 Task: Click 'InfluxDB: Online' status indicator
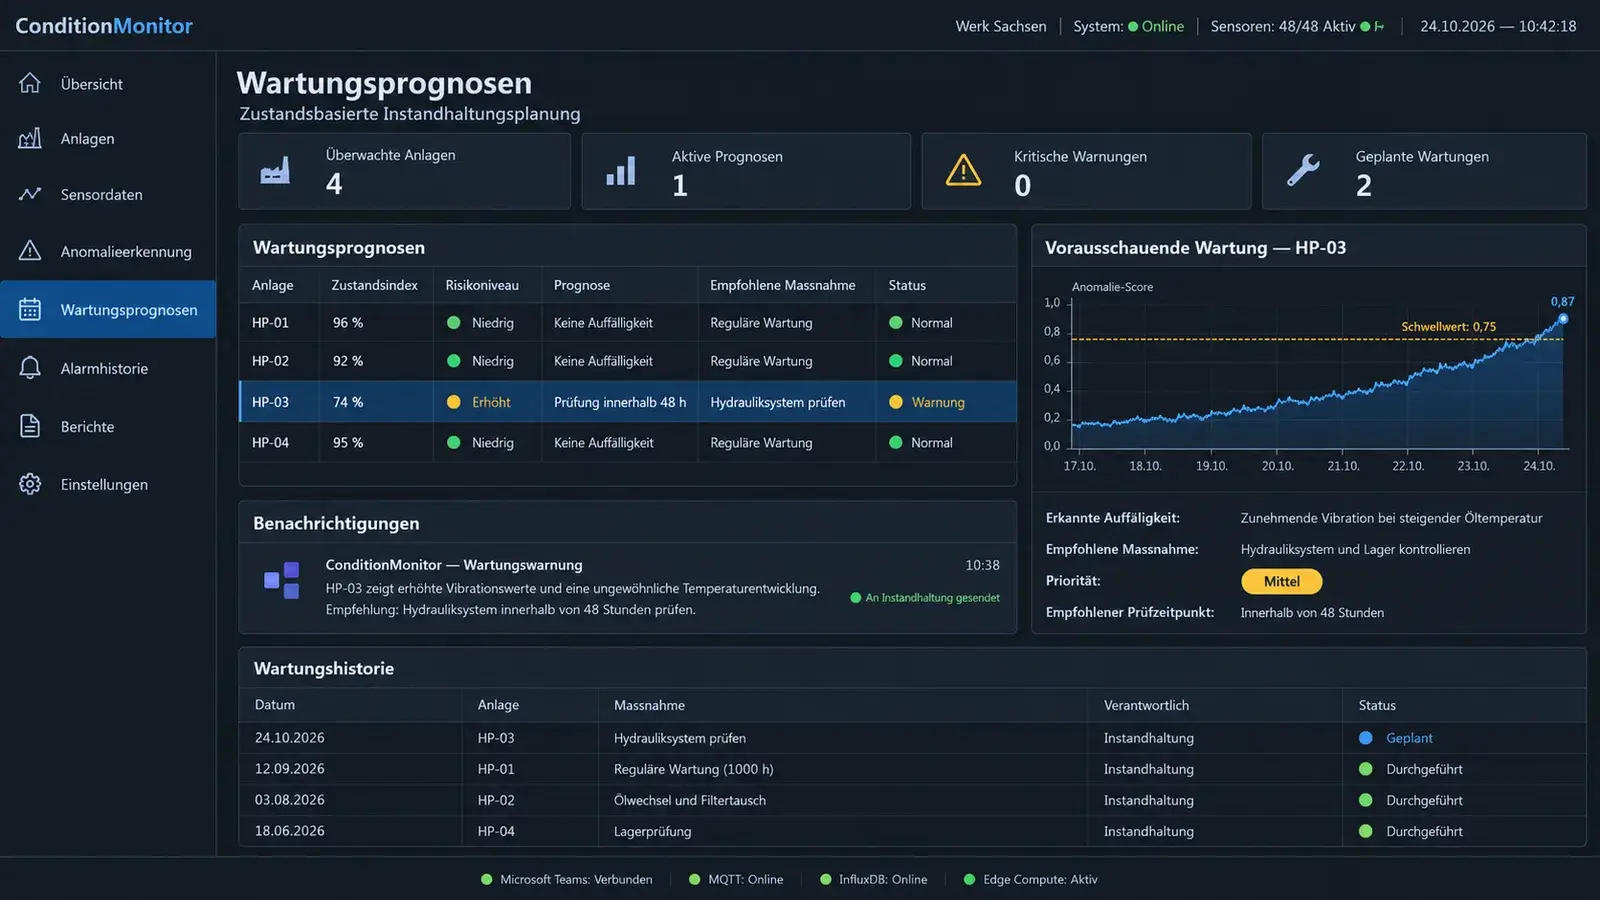click(874, 880)
